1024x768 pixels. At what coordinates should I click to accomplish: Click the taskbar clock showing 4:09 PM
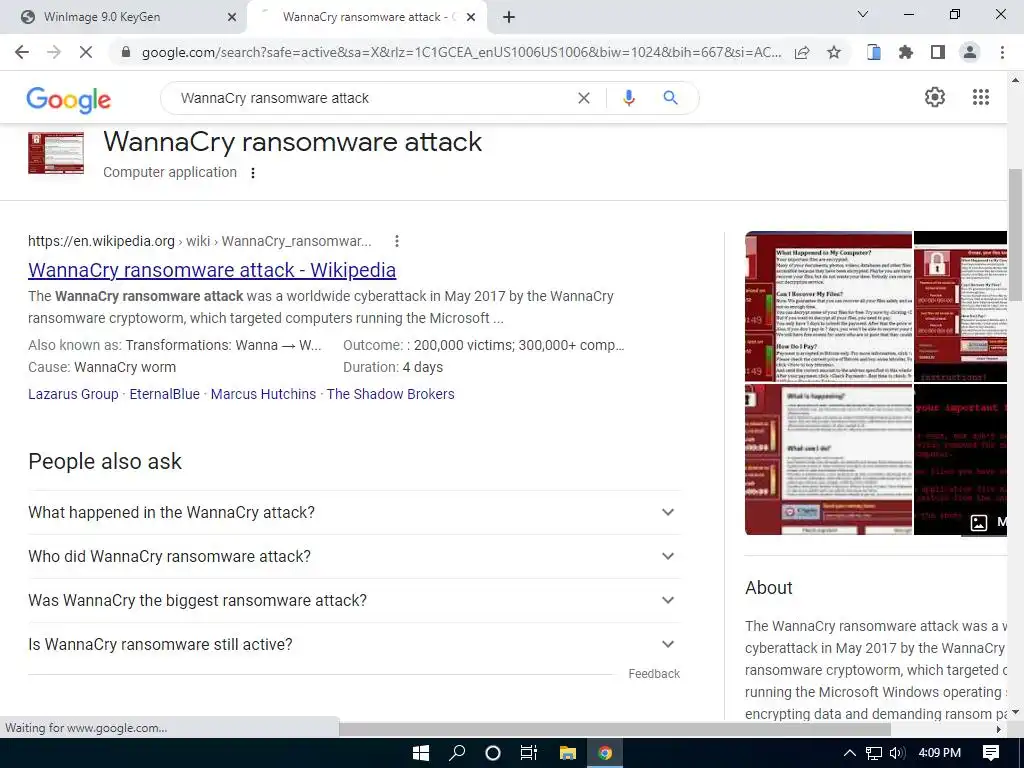pyautogui.click(x=939, y=753)
